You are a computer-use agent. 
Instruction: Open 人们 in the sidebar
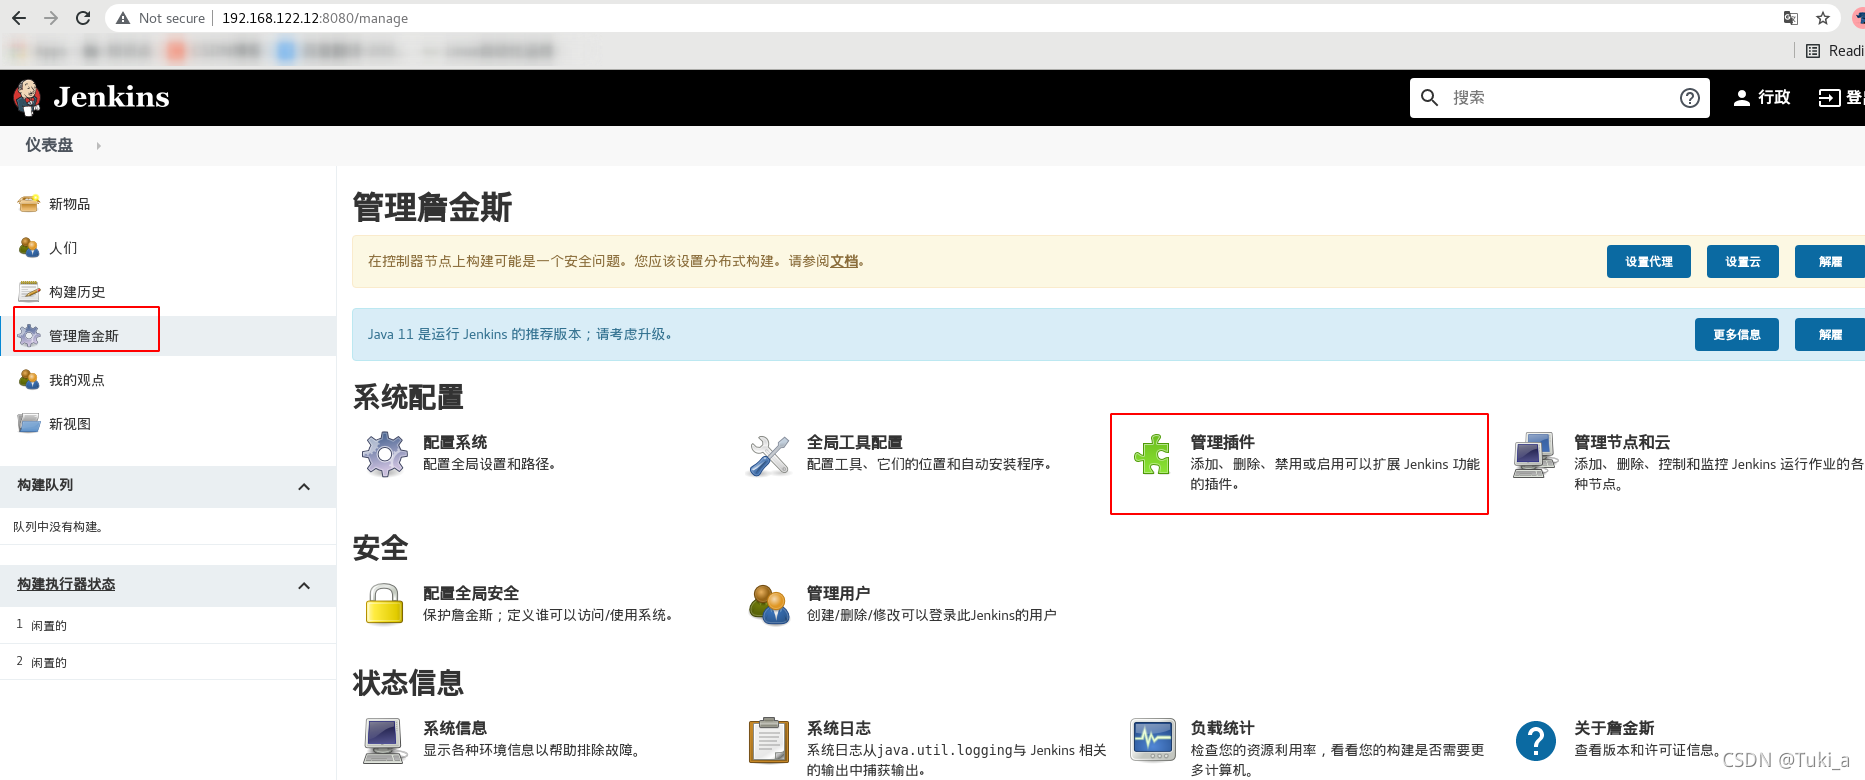(x=63, y=248)
